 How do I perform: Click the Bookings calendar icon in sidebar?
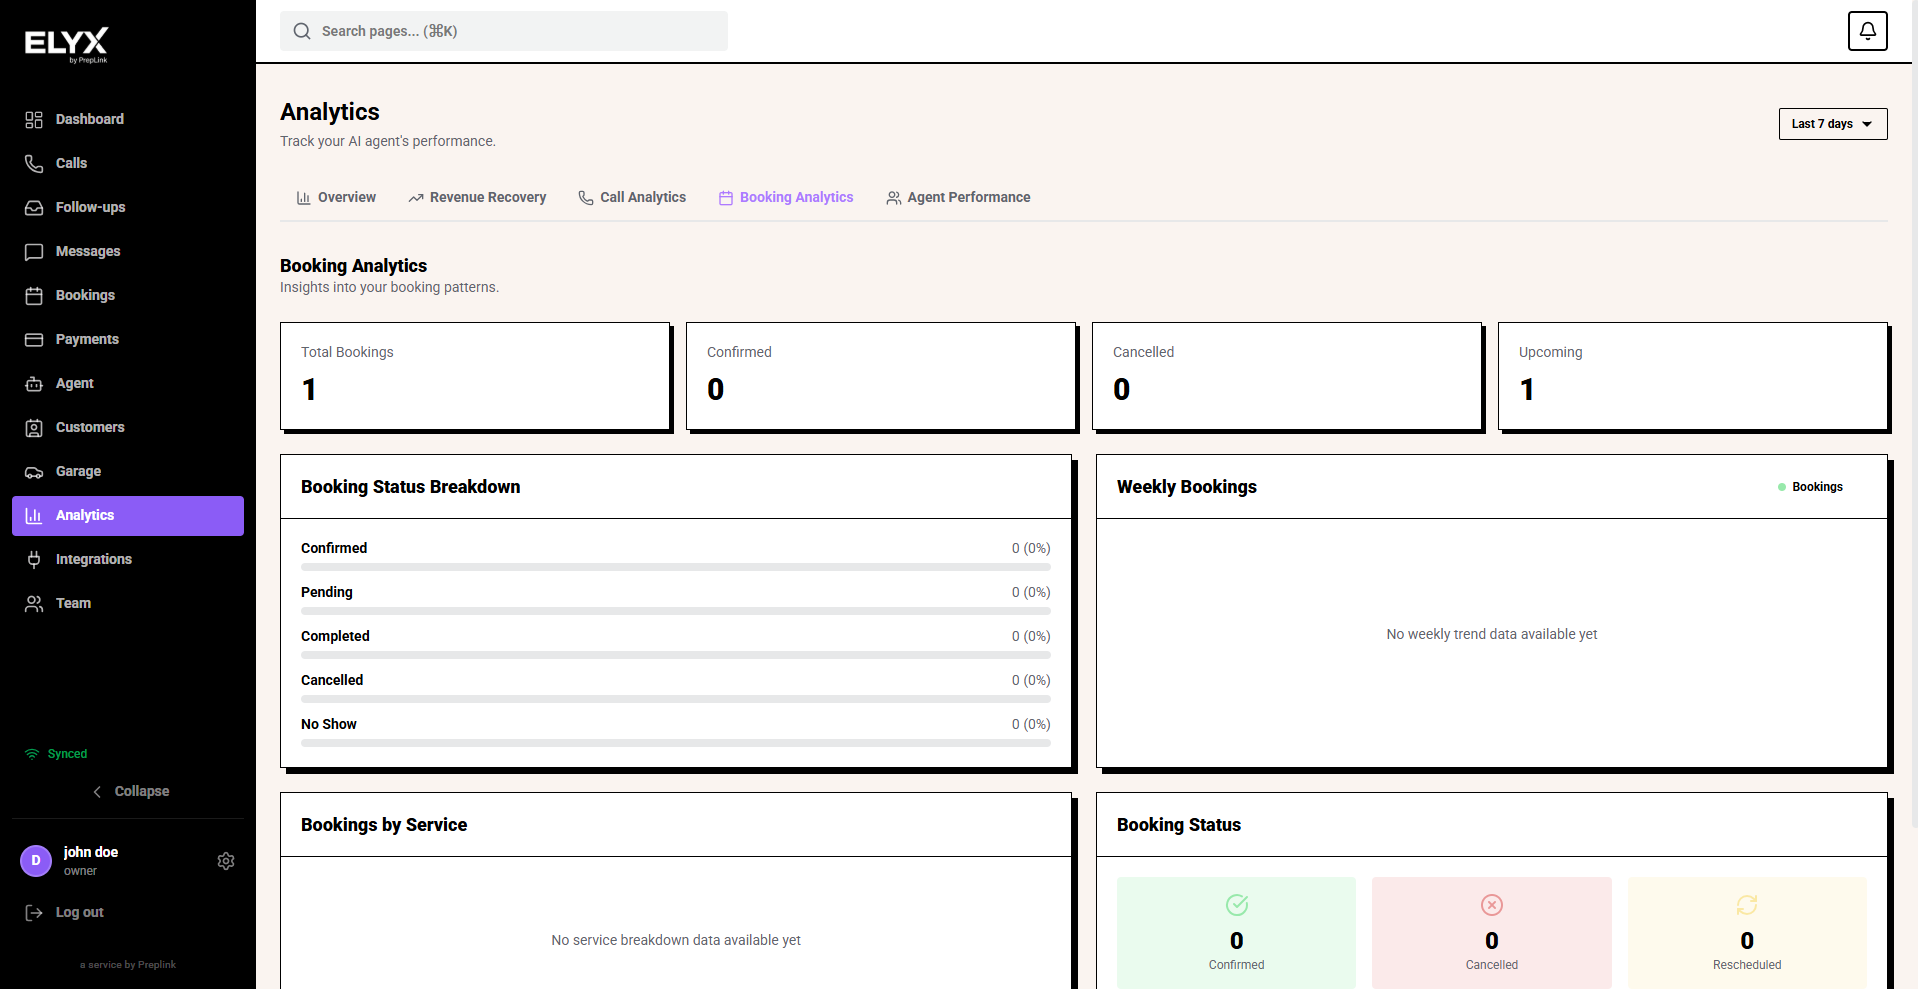(34, 296)
